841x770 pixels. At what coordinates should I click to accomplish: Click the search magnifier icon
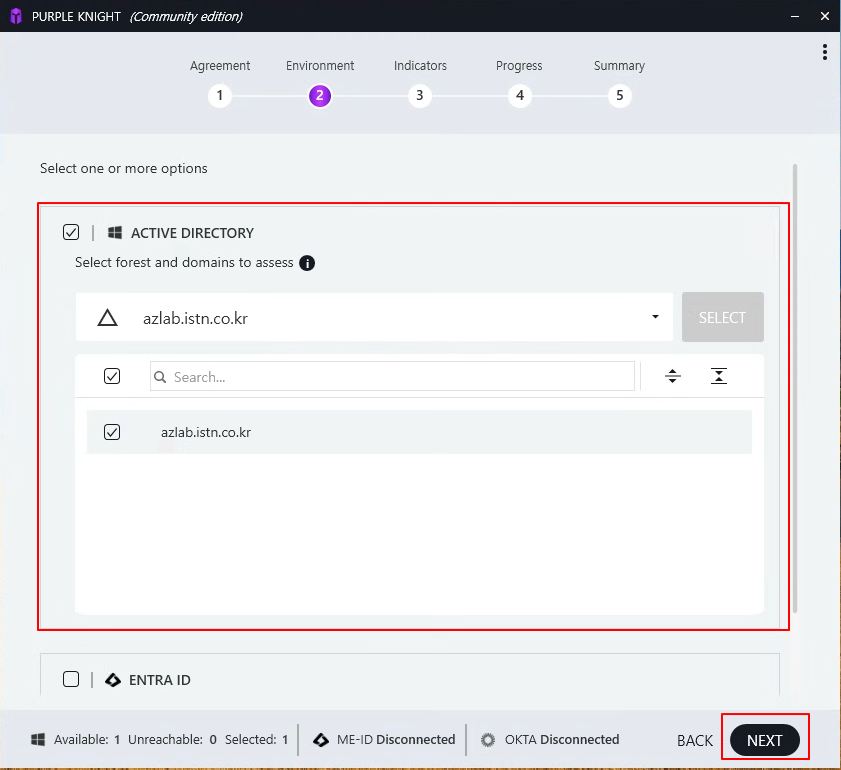pyautogui.click(x=160, y=377)
